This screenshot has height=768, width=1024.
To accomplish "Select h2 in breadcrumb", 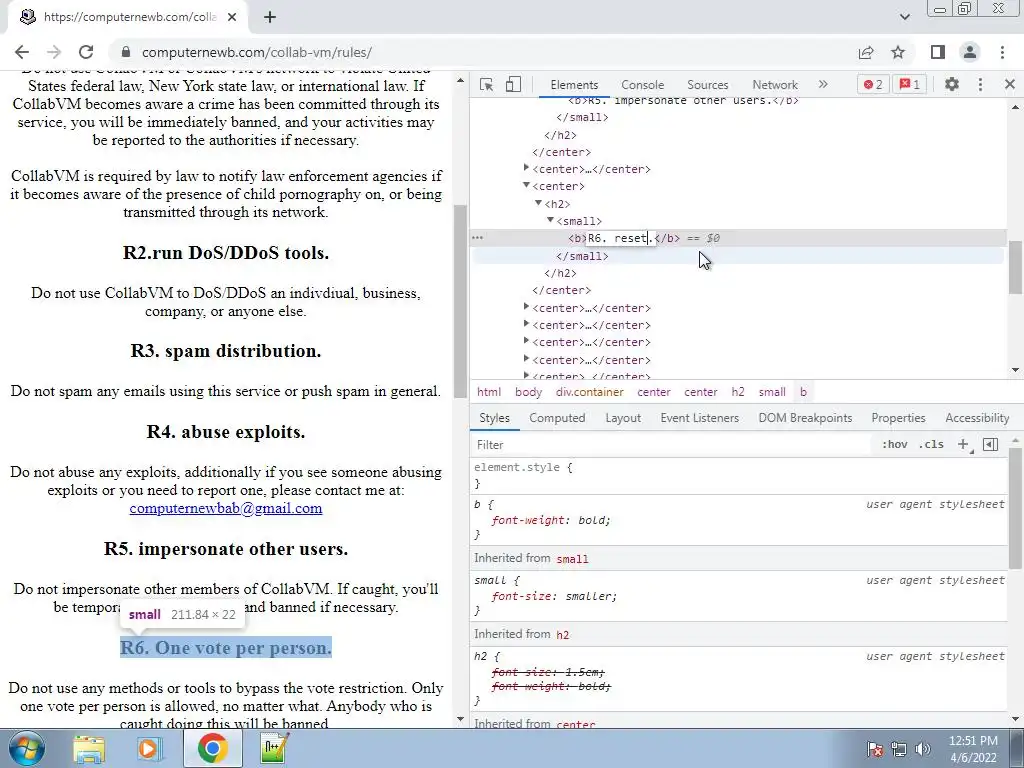I will (738, 392).
